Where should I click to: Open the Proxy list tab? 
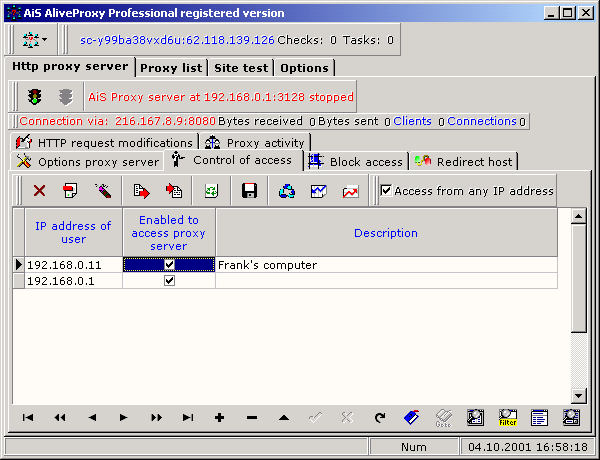(x=171, y=68)
